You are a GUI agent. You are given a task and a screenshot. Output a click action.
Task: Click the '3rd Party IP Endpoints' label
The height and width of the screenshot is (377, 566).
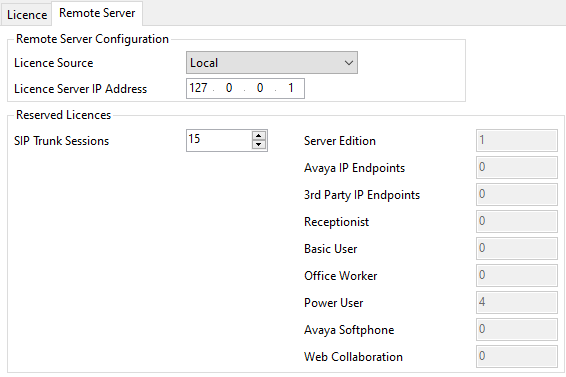coord(362,195)
